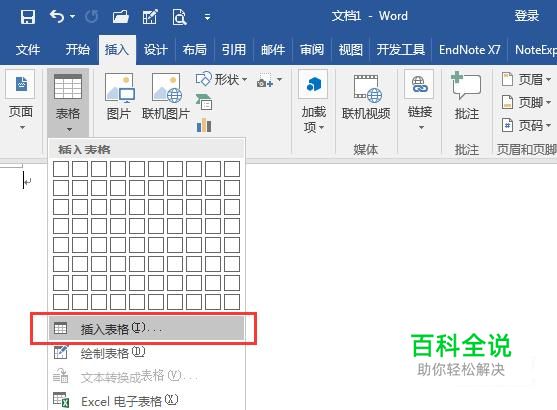Open the EndNote X7 tab
Image resolution: width=557 pixels, height=410 pixels.
click(x=470, y=49)
